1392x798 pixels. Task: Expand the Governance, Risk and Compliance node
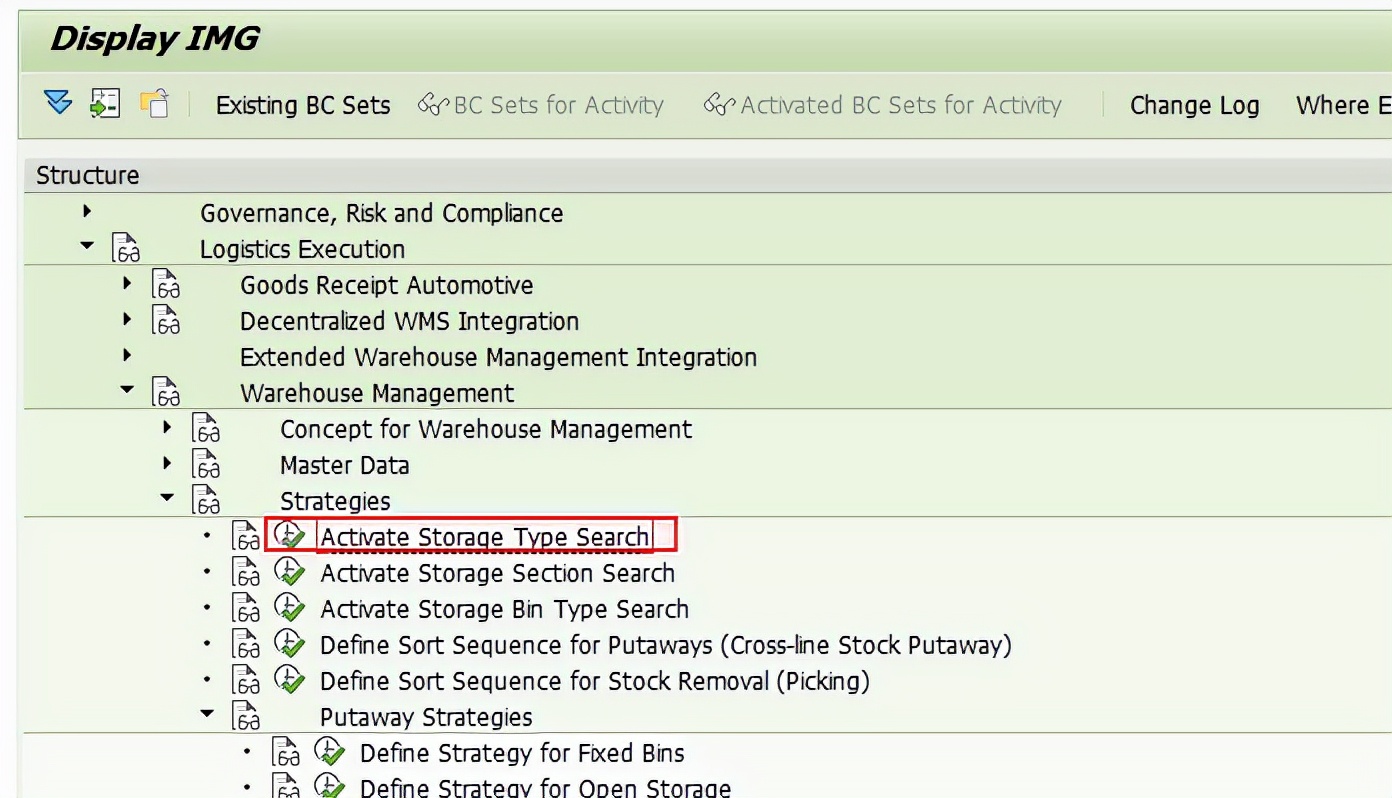pos(87,211)
